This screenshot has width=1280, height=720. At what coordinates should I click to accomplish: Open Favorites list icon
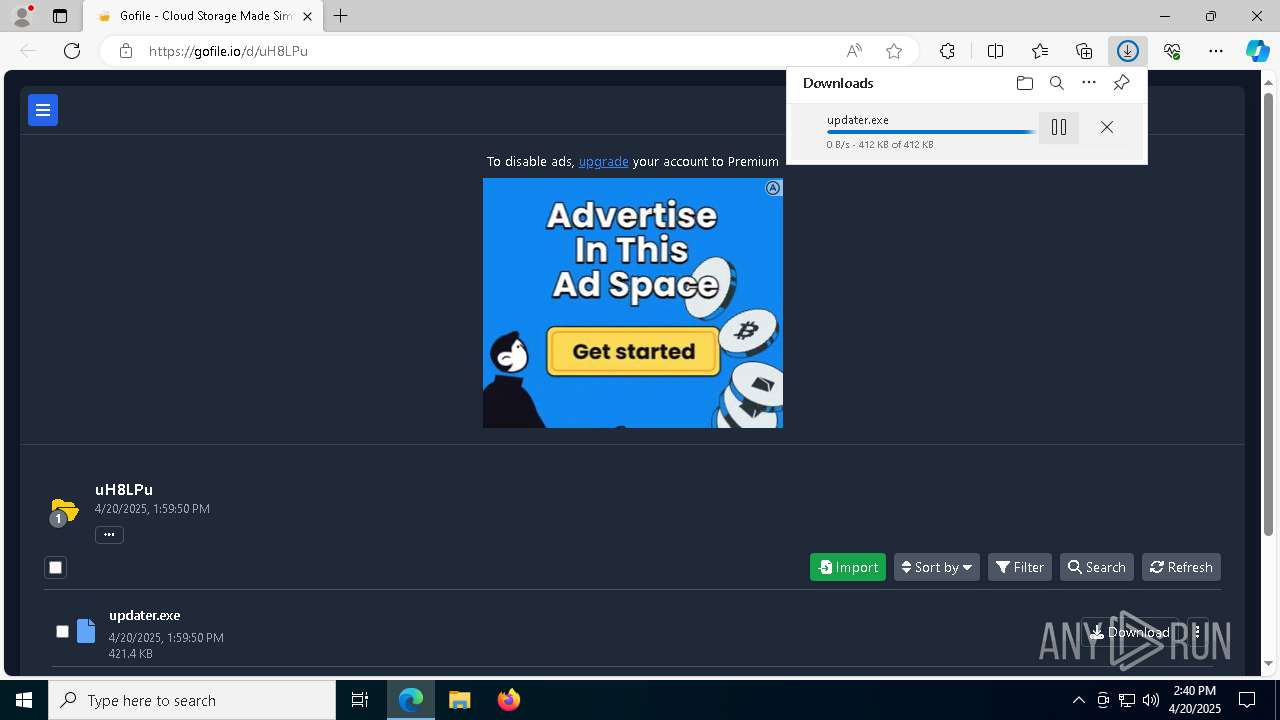click(1040, 51)
